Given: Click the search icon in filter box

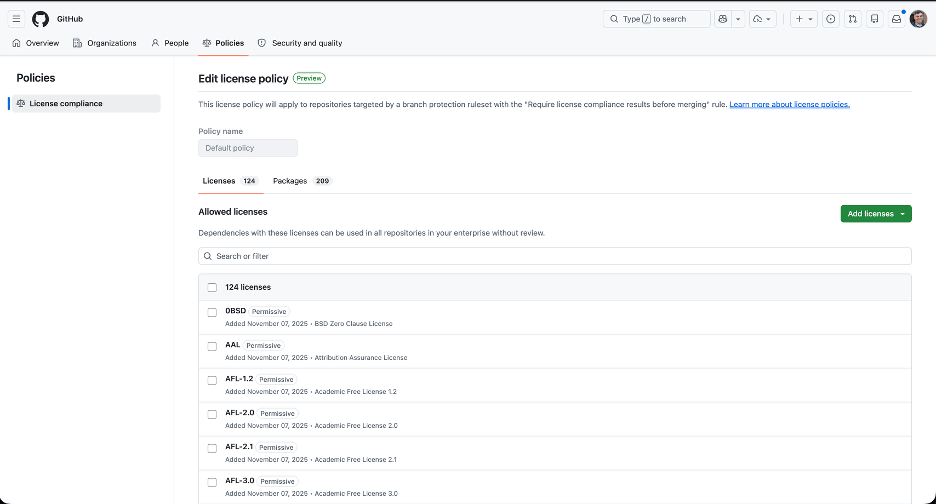Looking at the screenshot, I should point(208,256).
